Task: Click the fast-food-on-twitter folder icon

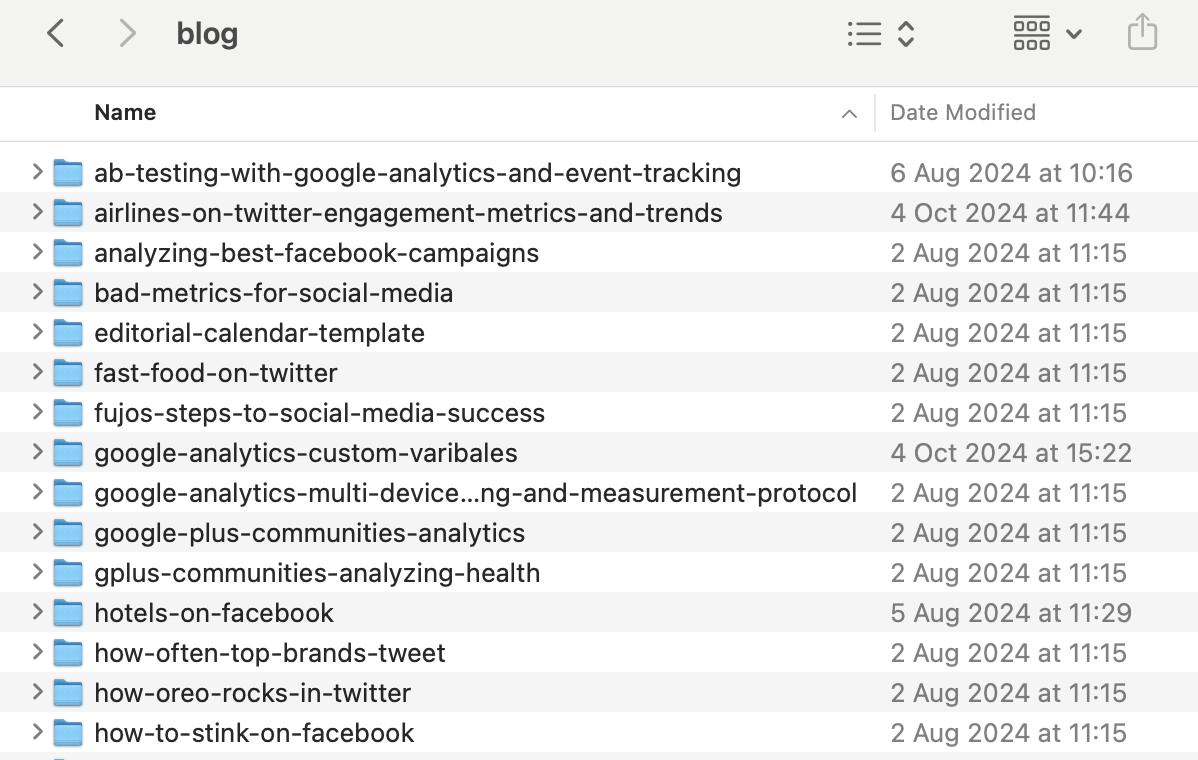Action: [x=68, y=373]
